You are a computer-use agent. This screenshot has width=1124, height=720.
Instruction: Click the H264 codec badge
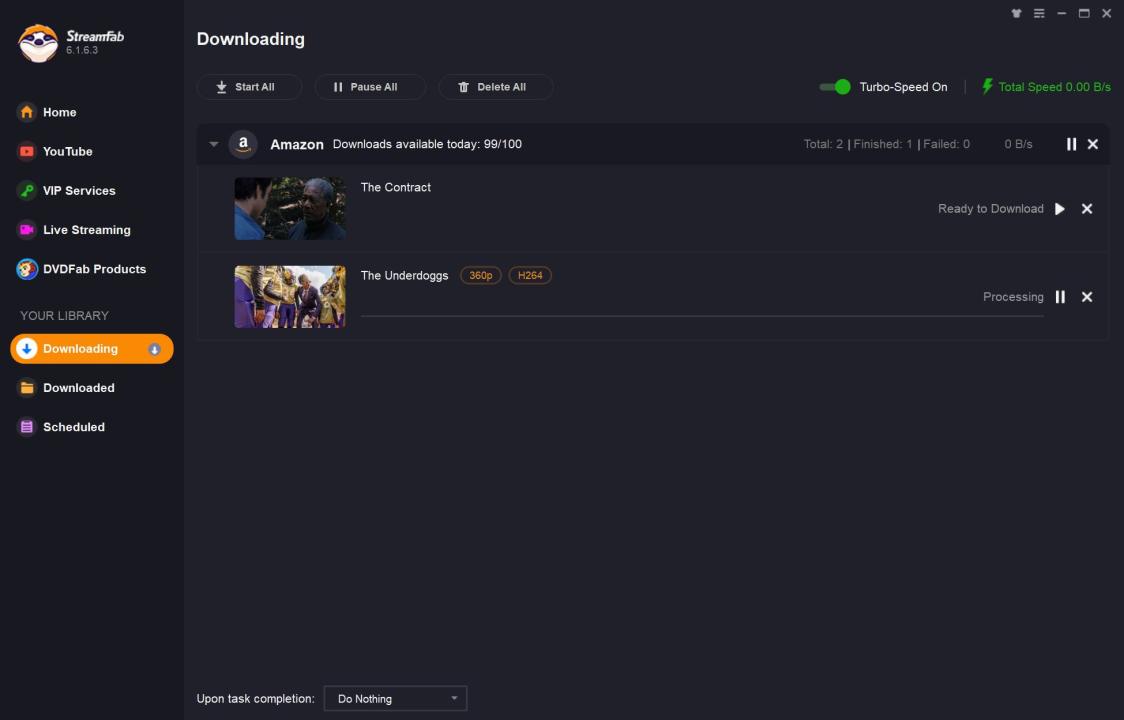[x=530, y=275]
